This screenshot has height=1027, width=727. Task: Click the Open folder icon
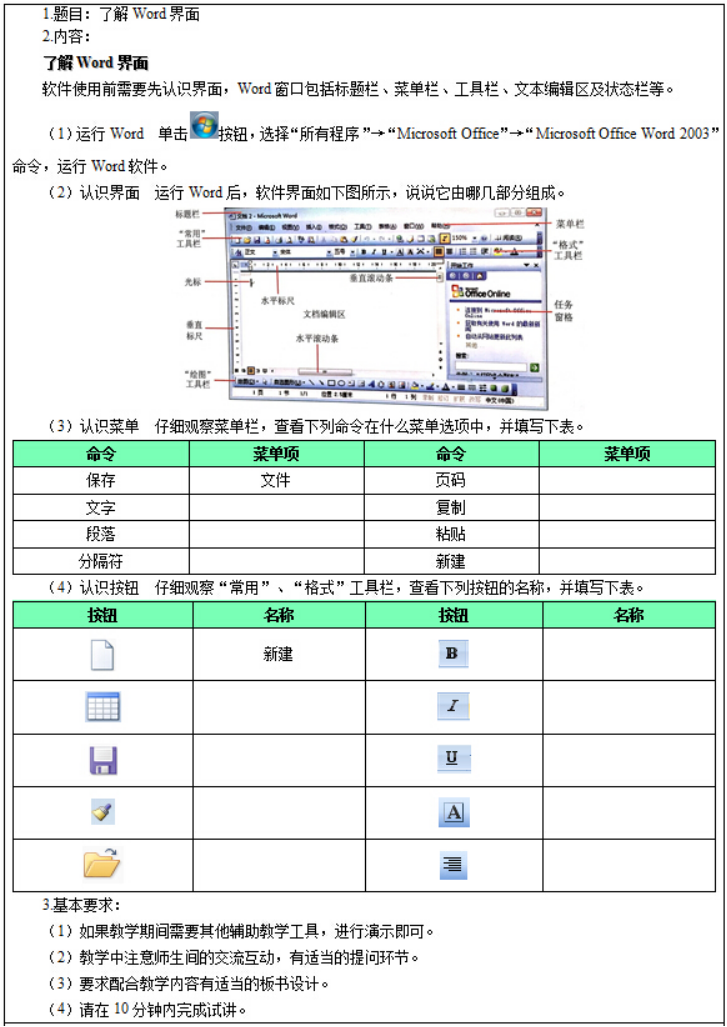[x=103, y=863]
